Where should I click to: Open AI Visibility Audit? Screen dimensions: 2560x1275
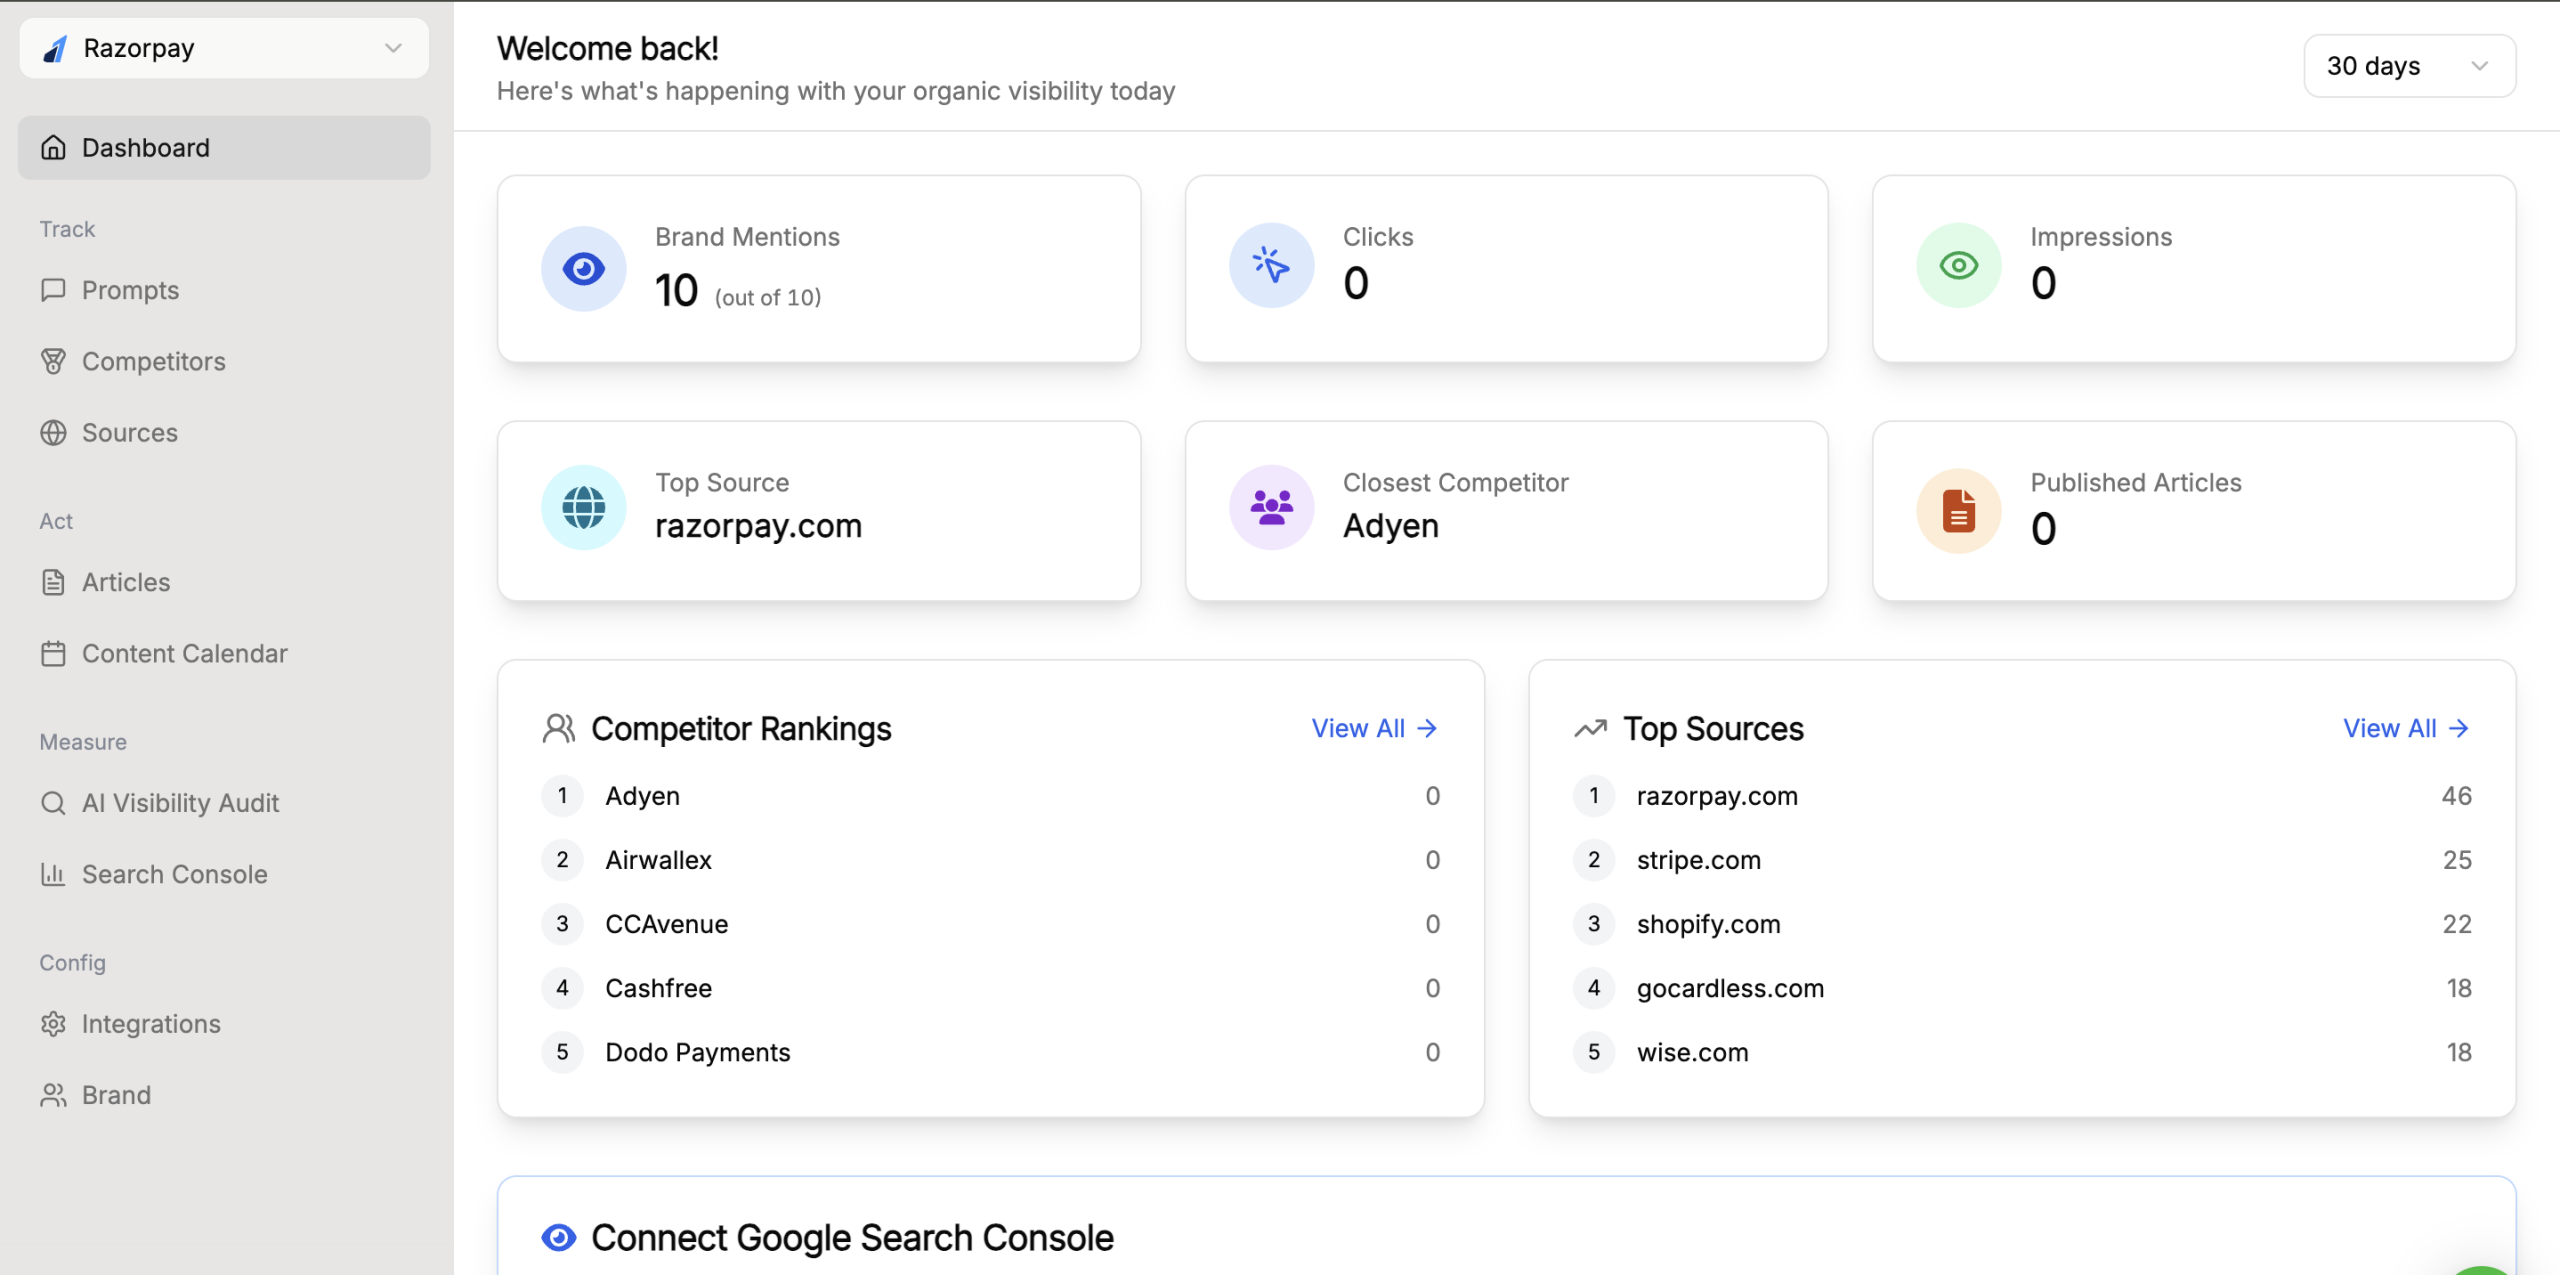pos(224,803)
